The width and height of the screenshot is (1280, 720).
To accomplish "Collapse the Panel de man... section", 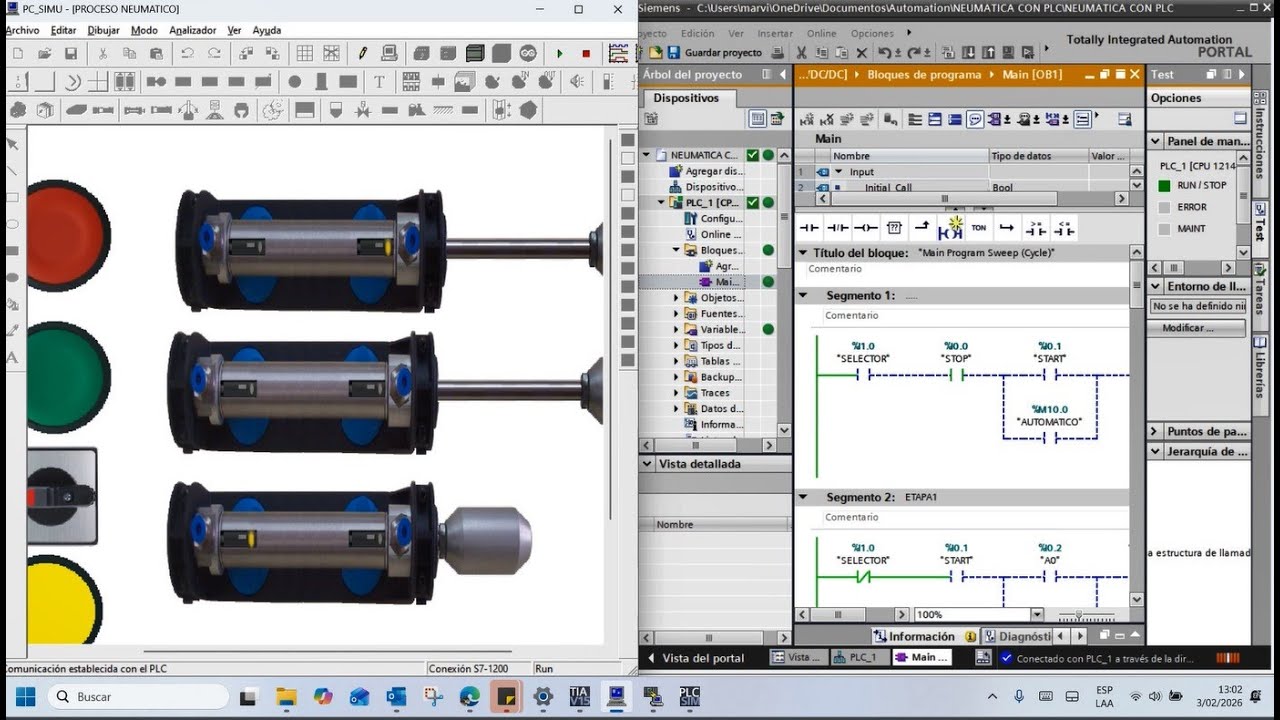I will point(1156,142).
